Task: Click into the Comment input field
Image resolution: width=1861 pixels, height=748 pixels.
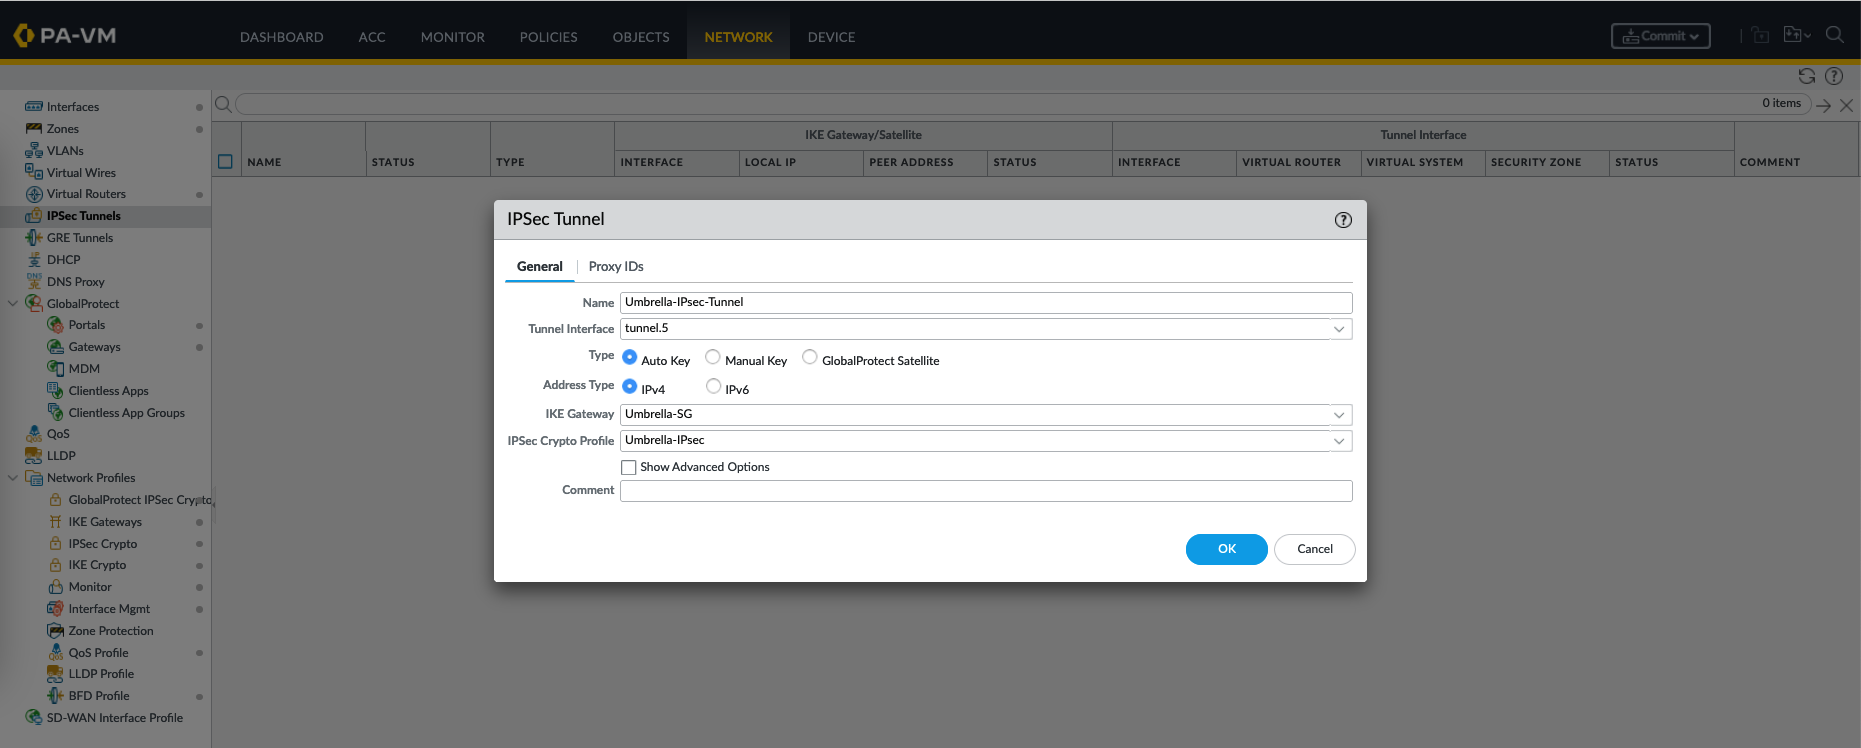Action: tap(985, 491)
